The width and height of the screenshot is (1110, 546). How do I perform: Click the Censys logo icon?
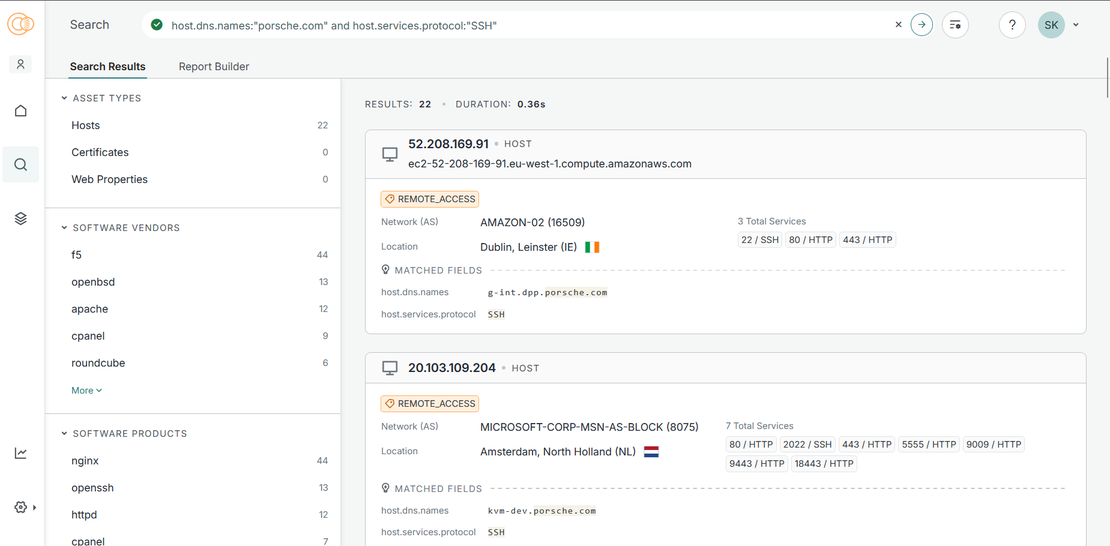pyautogui.click(x=21, y=24)
